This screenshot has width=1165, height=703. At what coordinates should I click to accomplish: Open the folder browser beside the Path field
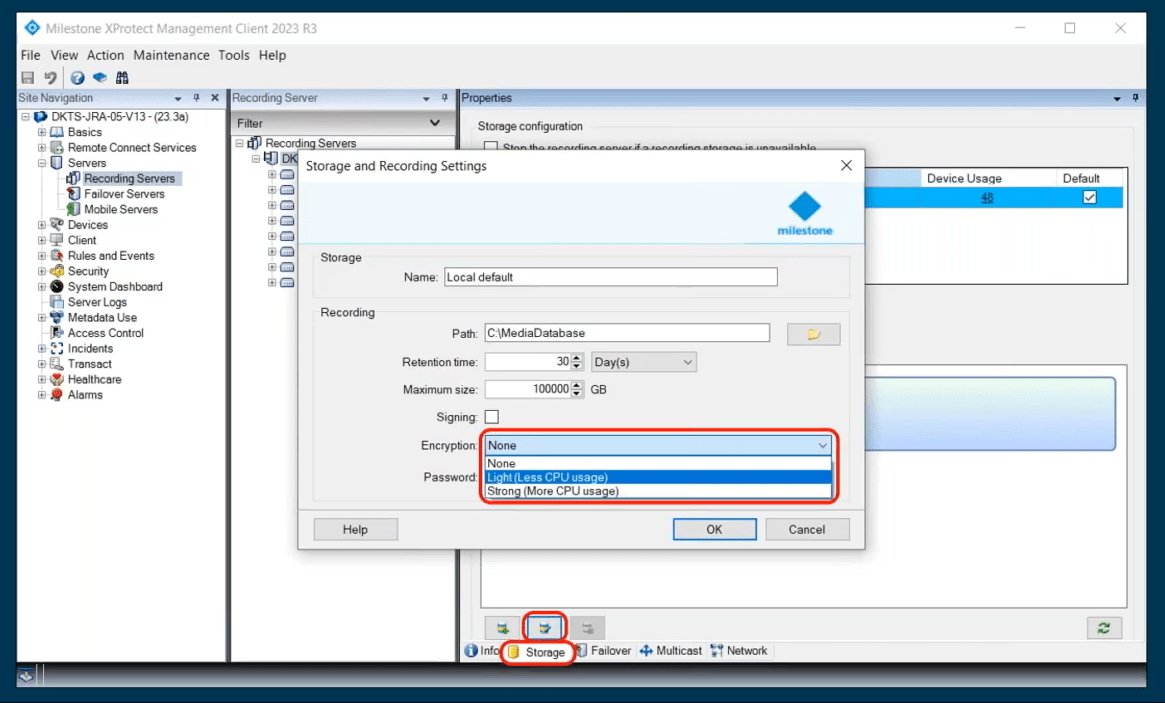[x=816, y=332]
